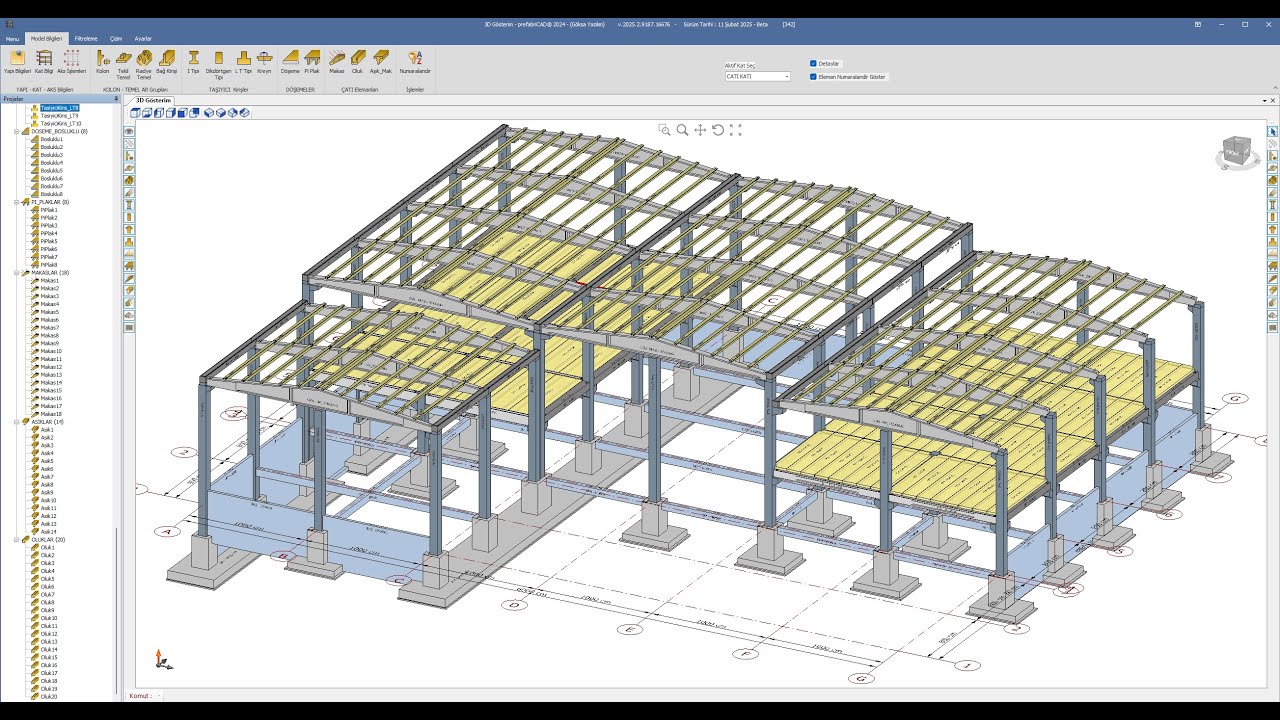Select the Makas roof tool
Screen dimensions: 1280x720
[x=337, y=63]
